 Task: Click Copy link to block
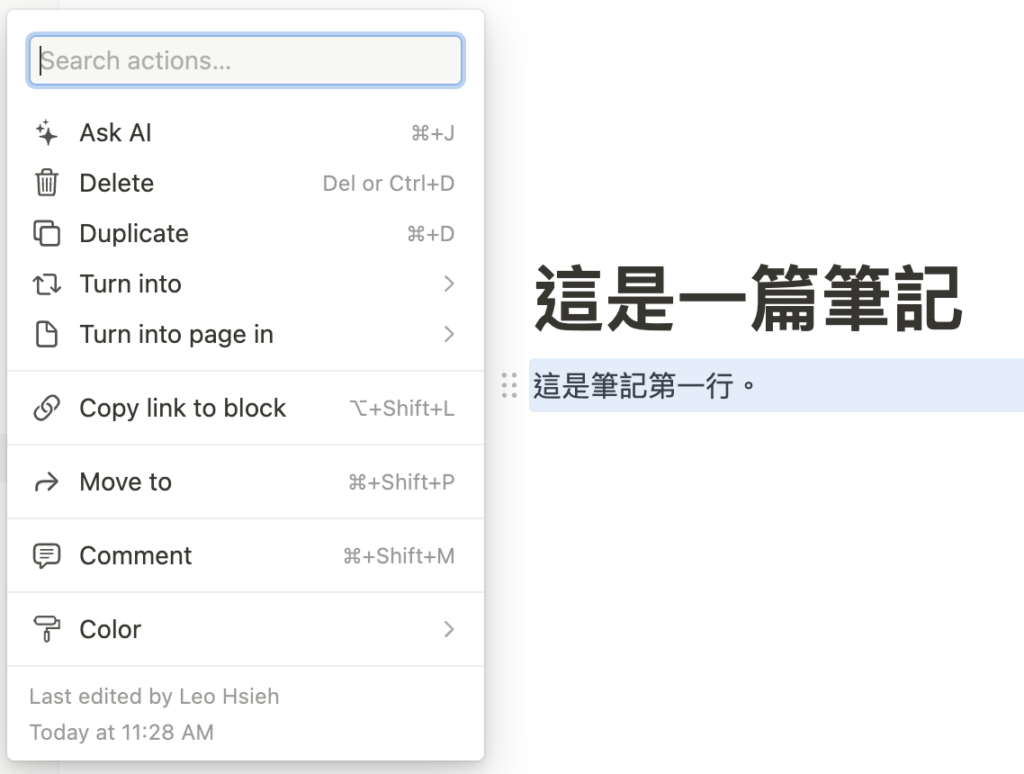tap(182, 408)
